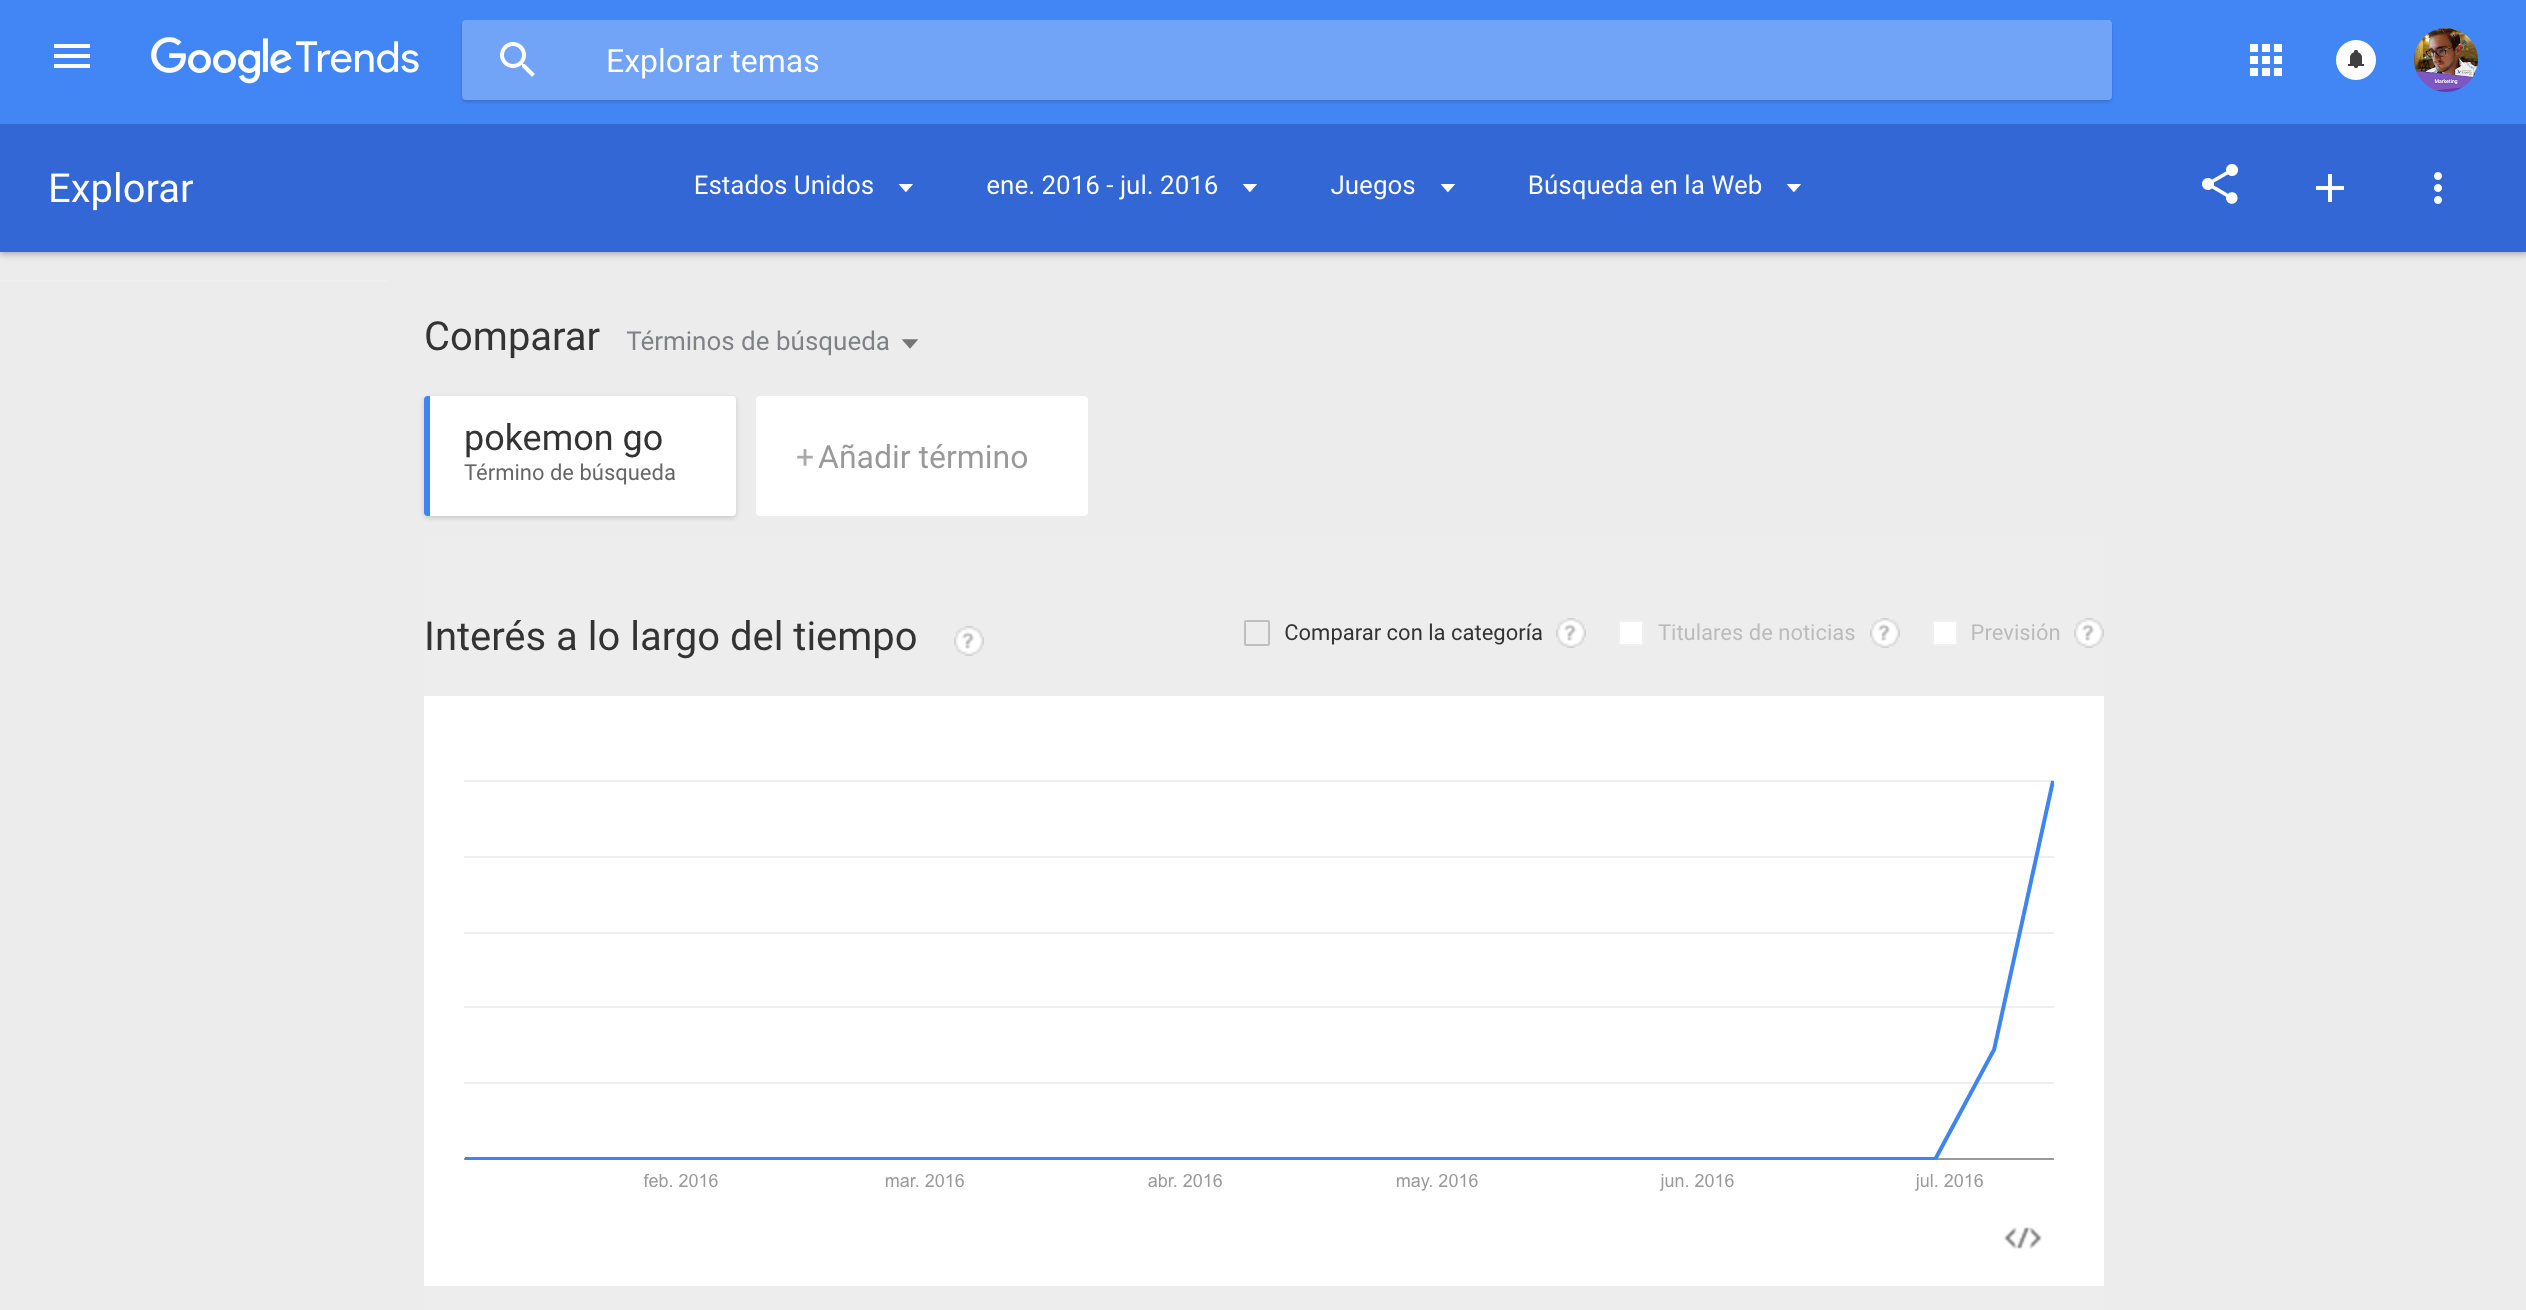Open the Juegos category dropdown
Viewport: 2526px width, 1310px height.
click(x=1393, y=186)
